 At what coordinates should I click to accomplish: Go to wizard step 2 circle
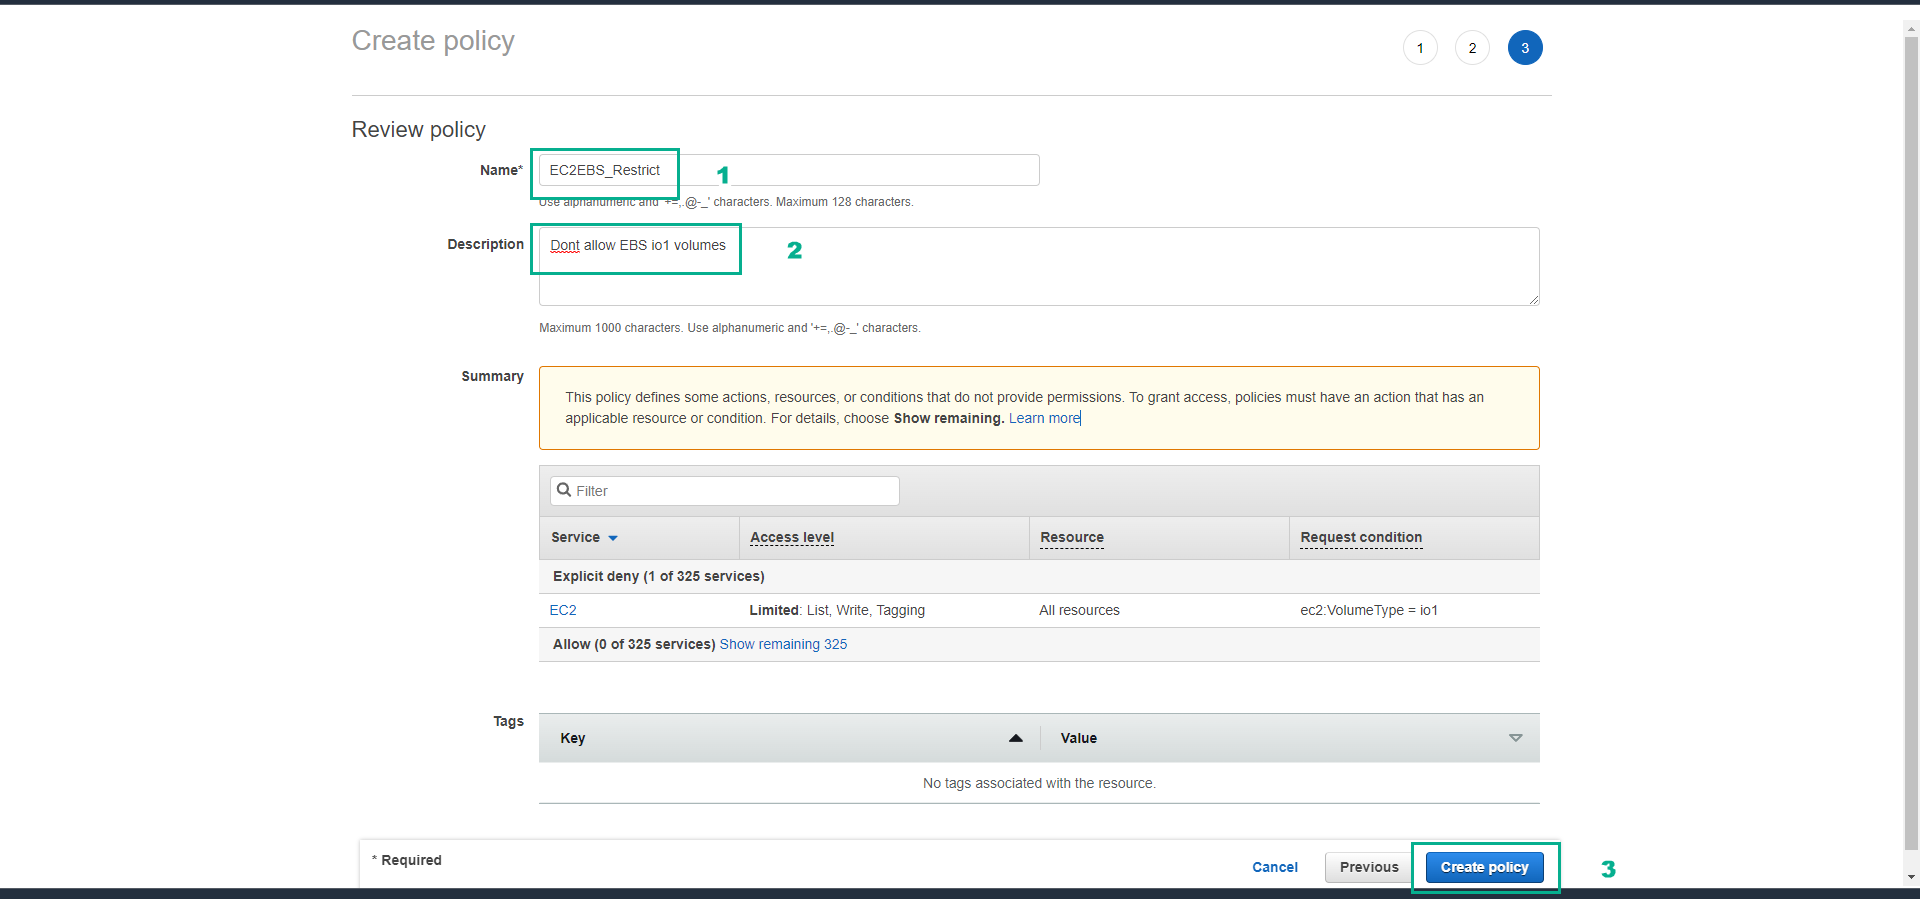click(1472, 48)
